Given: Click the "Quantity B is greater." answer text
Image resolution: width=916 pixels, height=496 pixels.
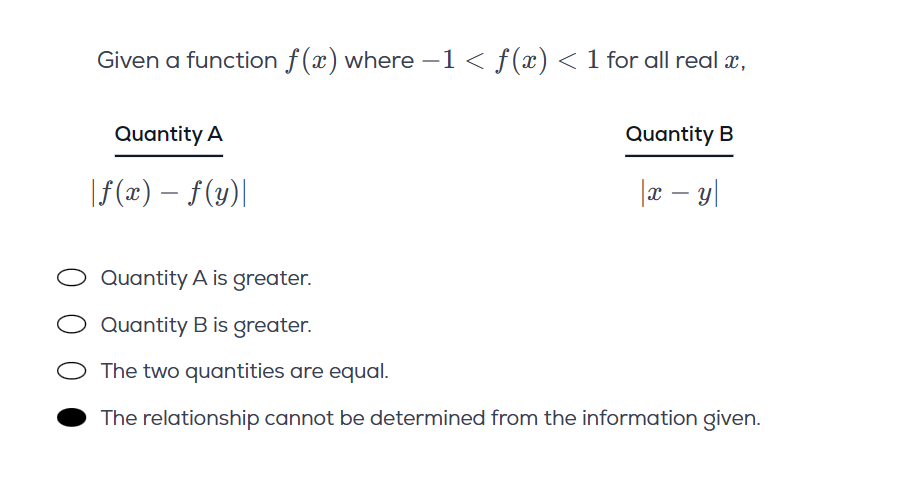Looking at the screenshot, I should 206,325.
